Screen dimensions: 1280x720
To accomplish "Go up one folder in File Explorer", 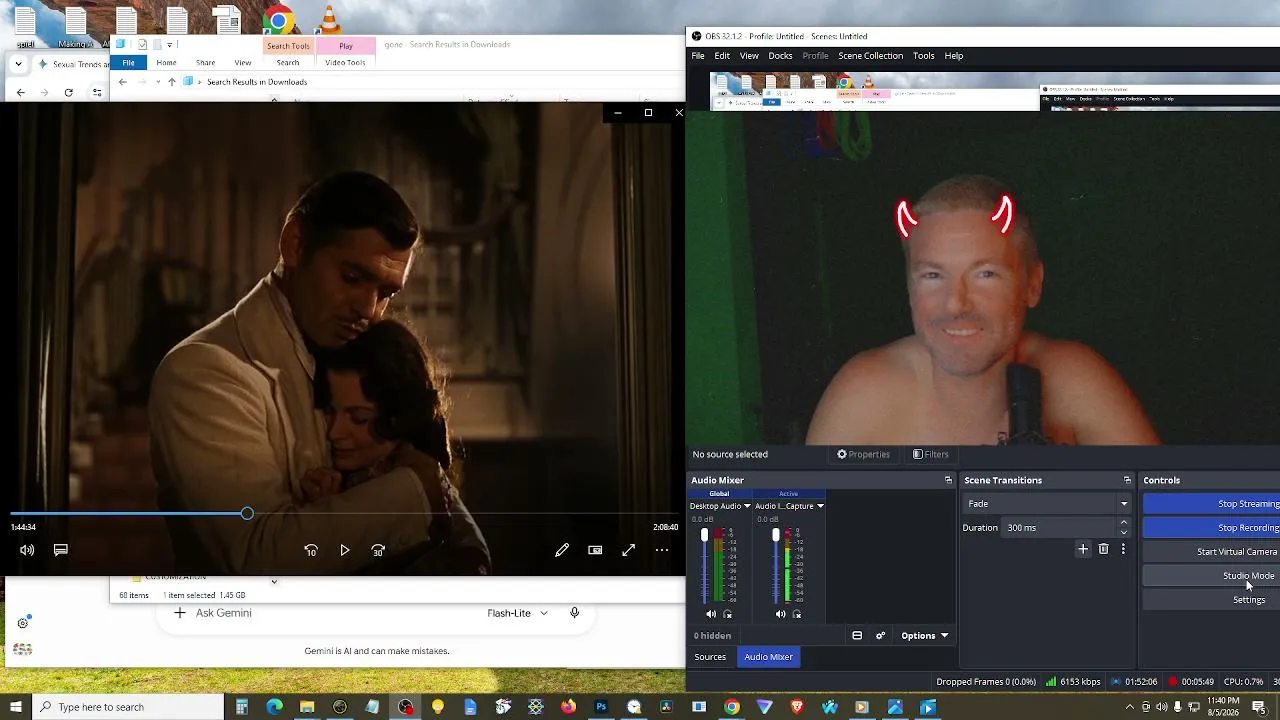I will 172,82.
